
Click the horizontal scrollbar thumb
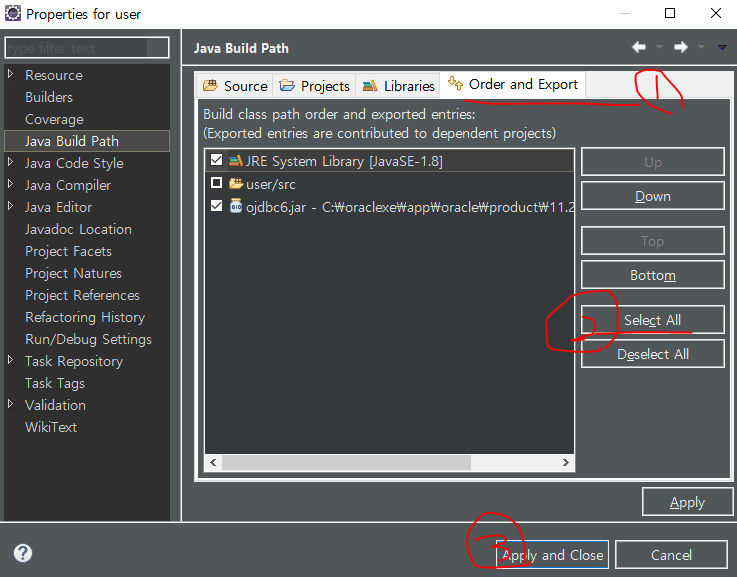pyautogui.click(x=346, y=462)
